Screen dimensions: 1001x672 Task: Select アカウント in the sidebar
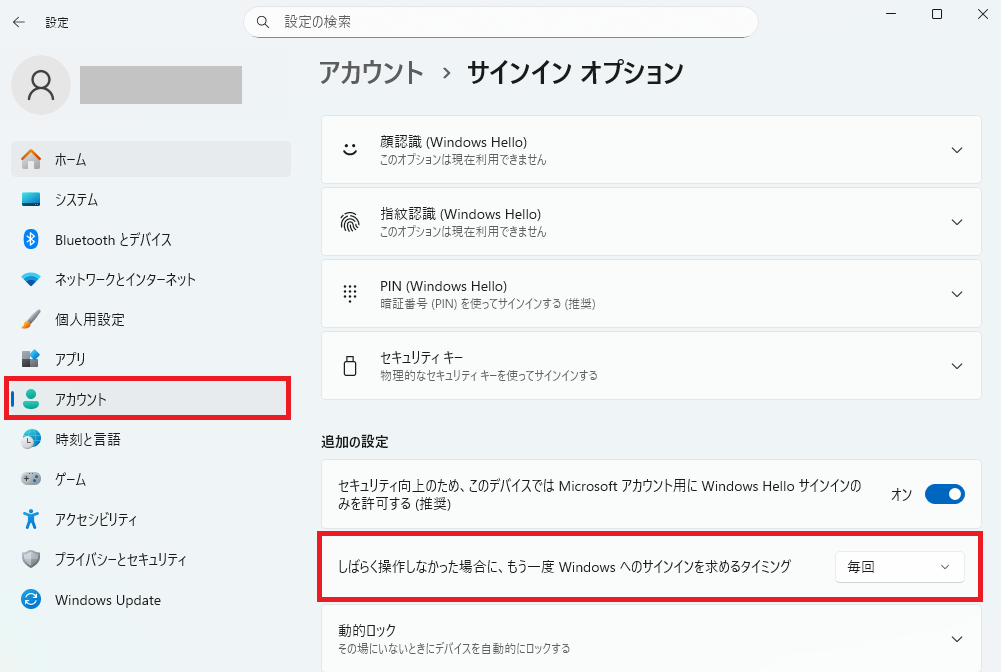[x=151, y=399]
